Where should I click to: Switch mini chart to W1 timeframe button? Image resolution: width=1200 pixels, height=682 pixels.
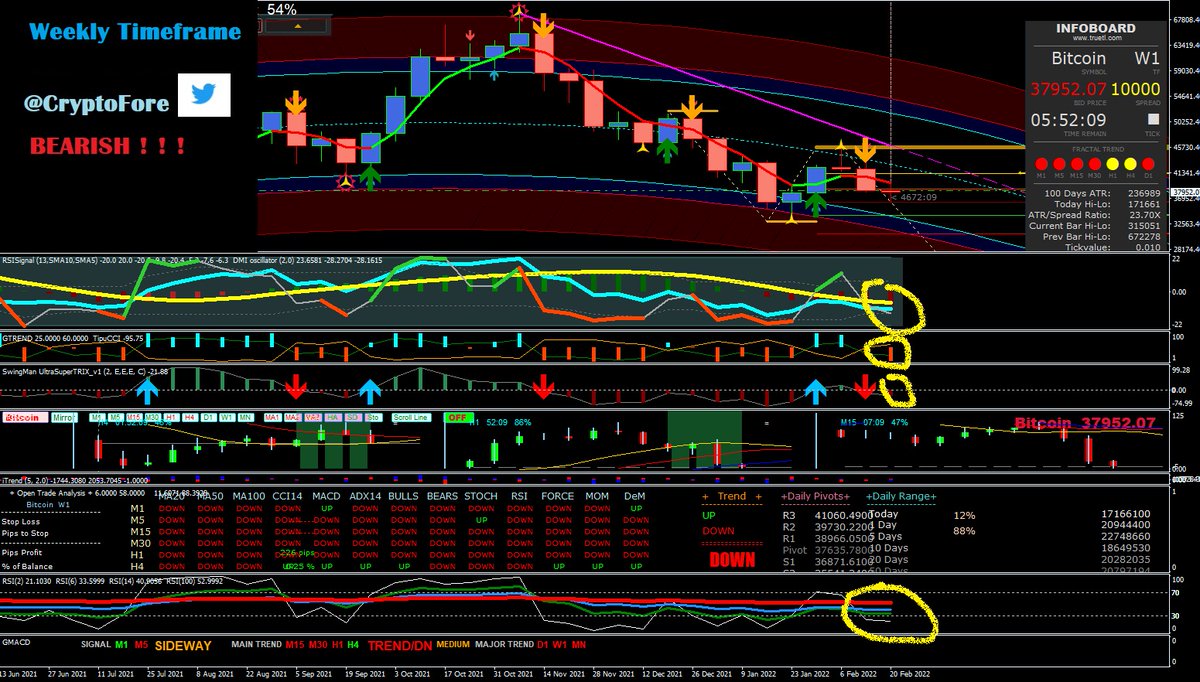(226, 417)
